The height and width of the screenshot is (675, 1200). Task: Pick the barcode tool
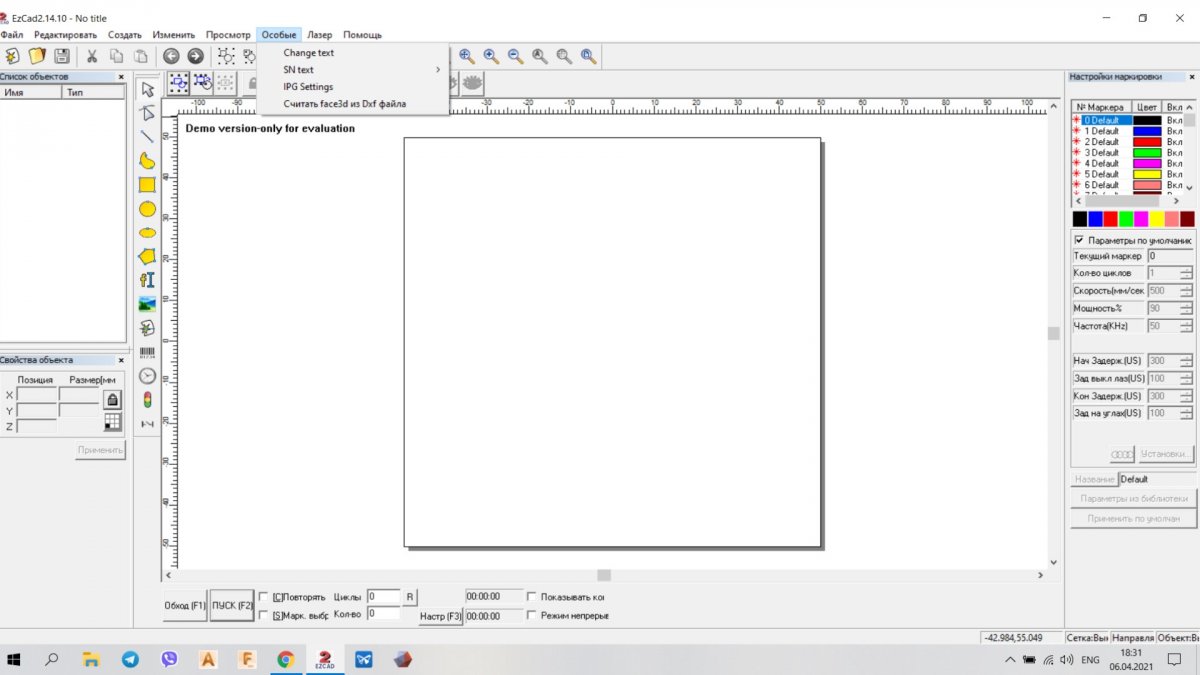pyautogui.click(x=147, y=352)
